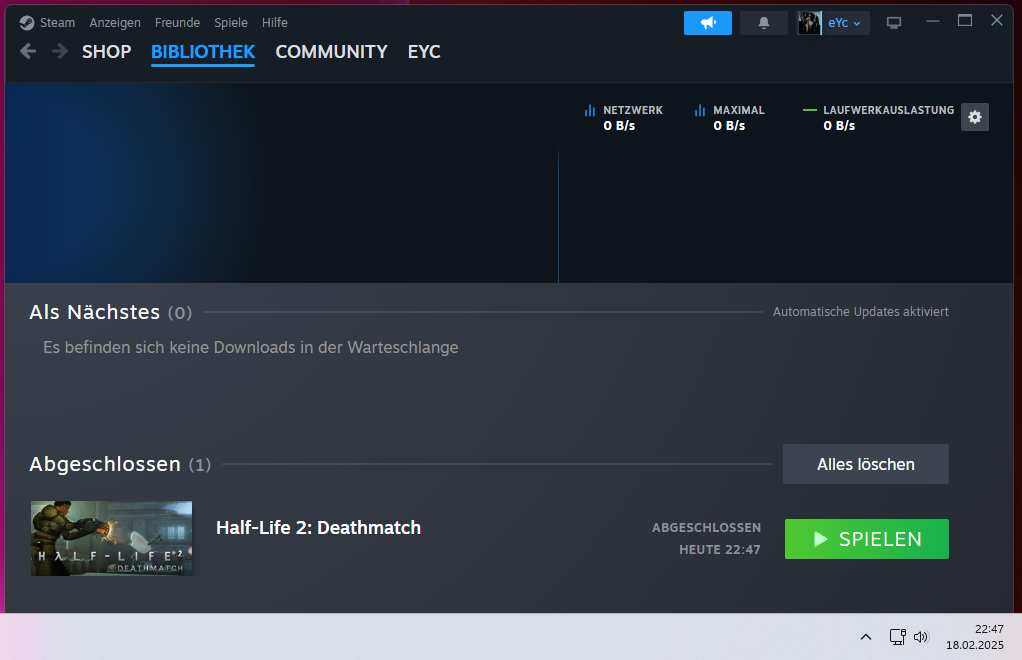The width and height of the screenshot is (1022, 660).
Task: Open the Freunde menu
Action: point(177,23)
